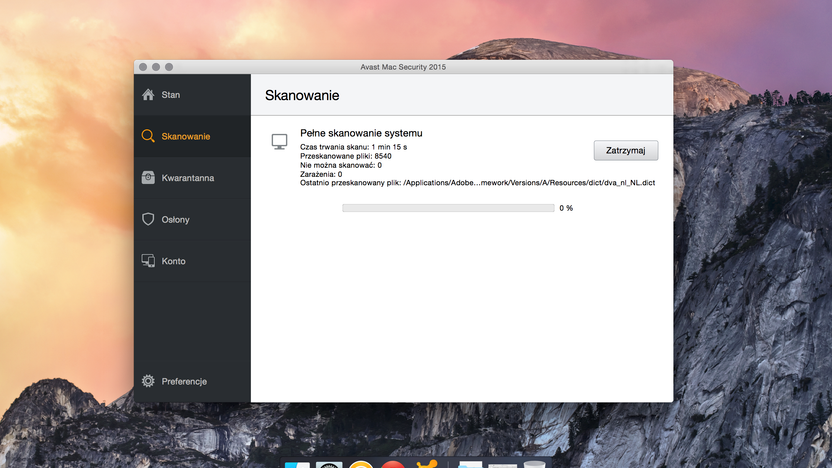The height and width of the screenshot is (468, 832).
Task: Close the Avast Mac Security window
Action: 143,67
